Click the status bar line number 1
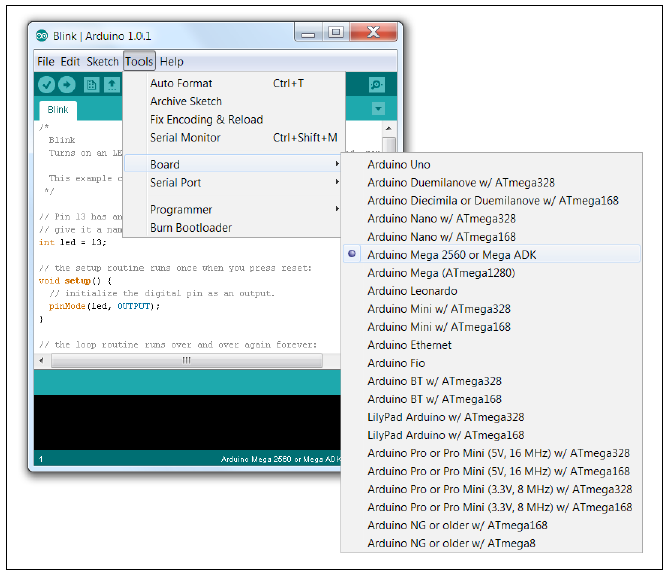The width and height of the screenshot is (669, 579). (41, 460)
